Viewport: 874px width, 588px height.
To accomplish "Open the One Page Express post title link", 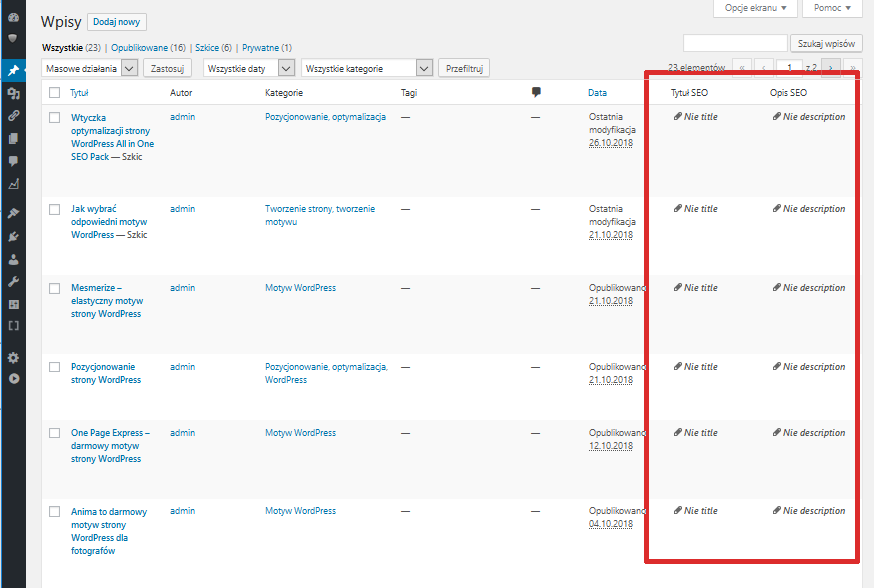I will [110, 446].
